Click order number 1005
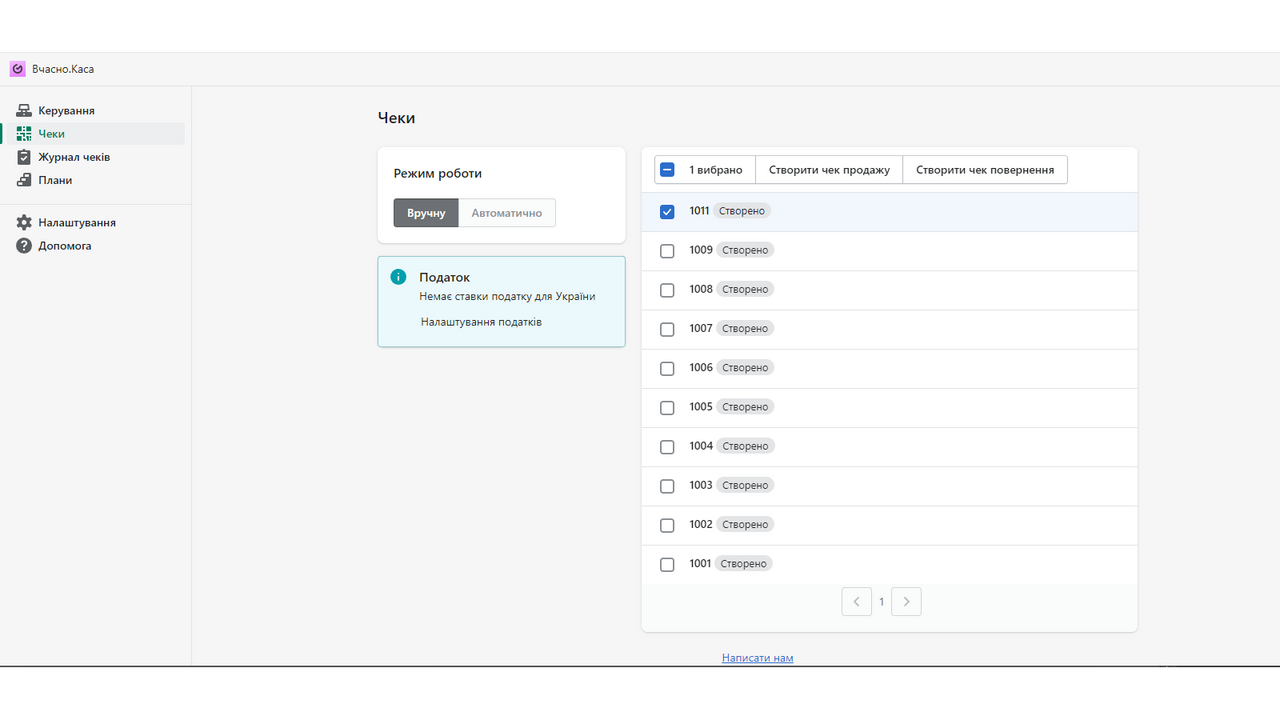Image resolution: width=1280 pixels, height=720 pixels. tap(700, 407)
